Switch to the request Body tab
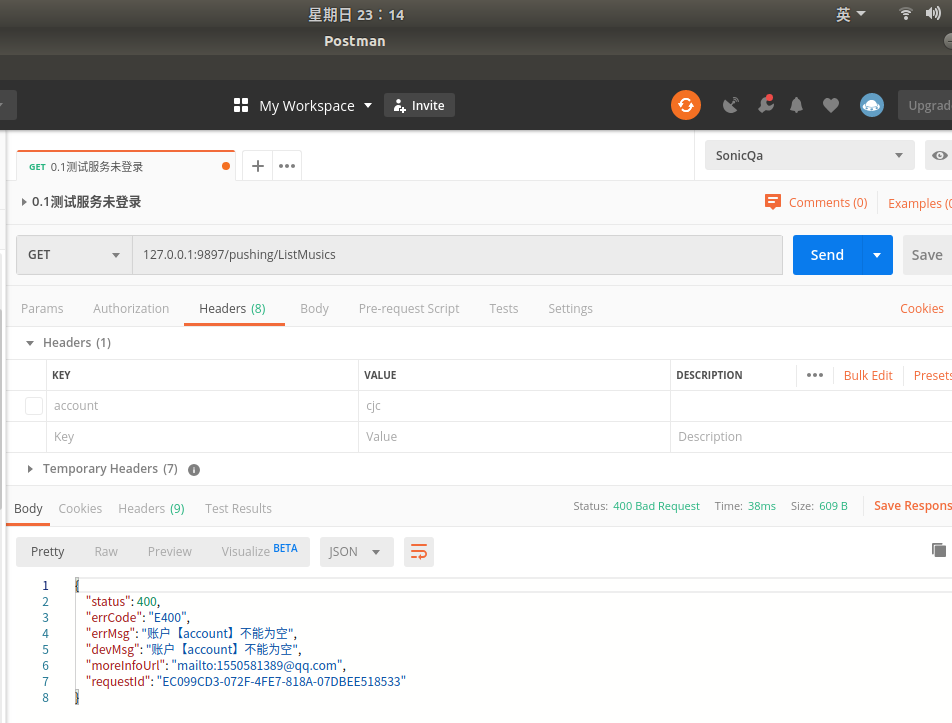 coord(314,308)
